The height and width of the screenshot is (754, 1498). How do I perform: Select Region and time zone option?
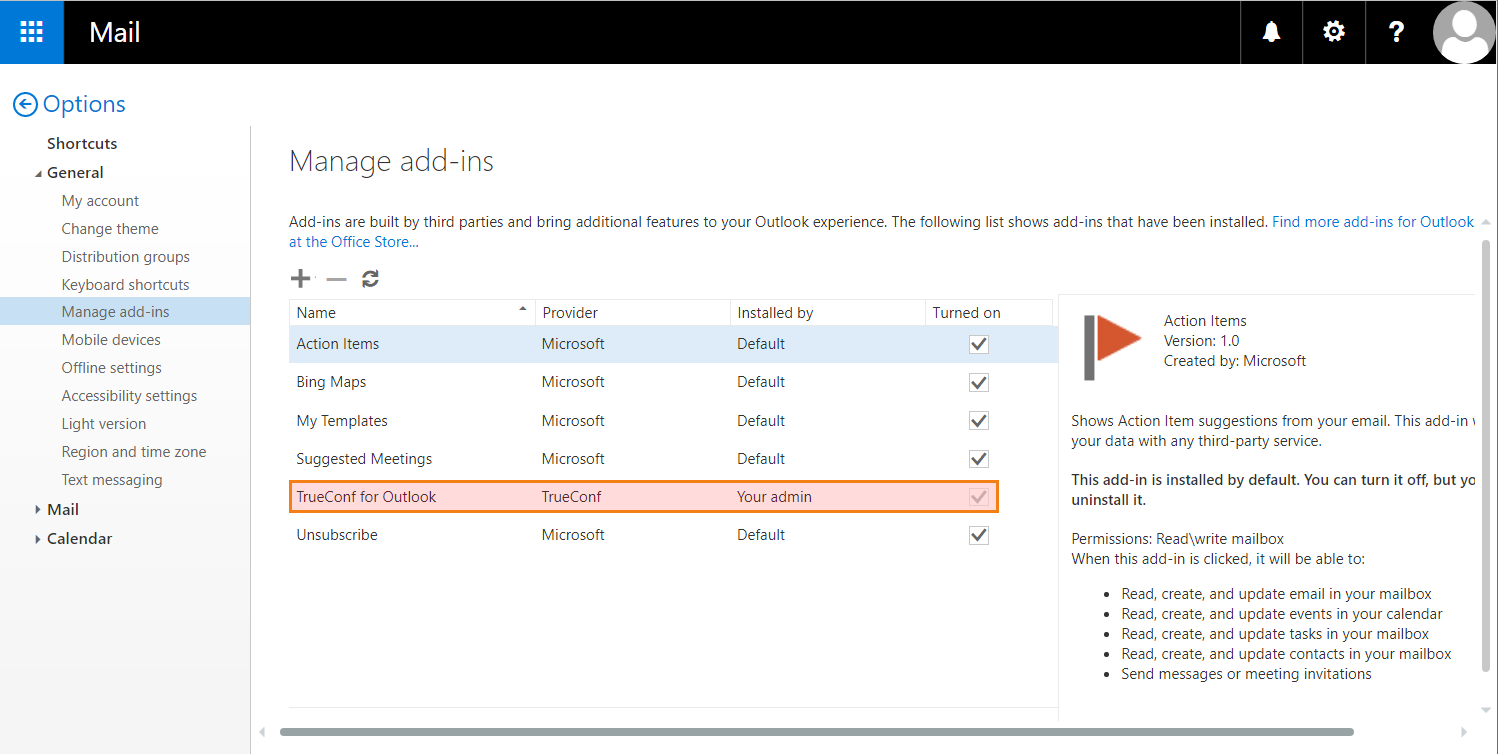(x=133, y=452)
